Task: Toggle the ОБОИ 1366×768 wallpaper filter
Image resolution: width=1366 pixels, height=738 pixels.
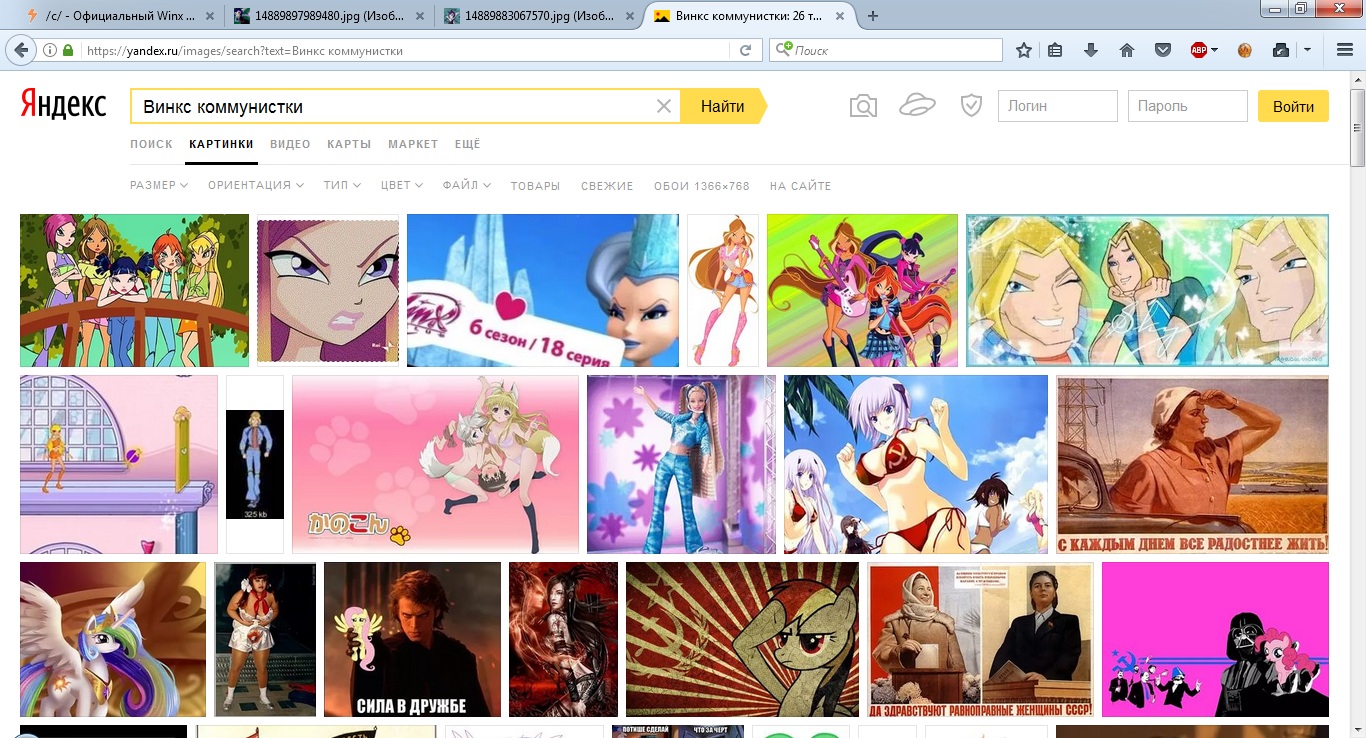Action: (701, 186)
